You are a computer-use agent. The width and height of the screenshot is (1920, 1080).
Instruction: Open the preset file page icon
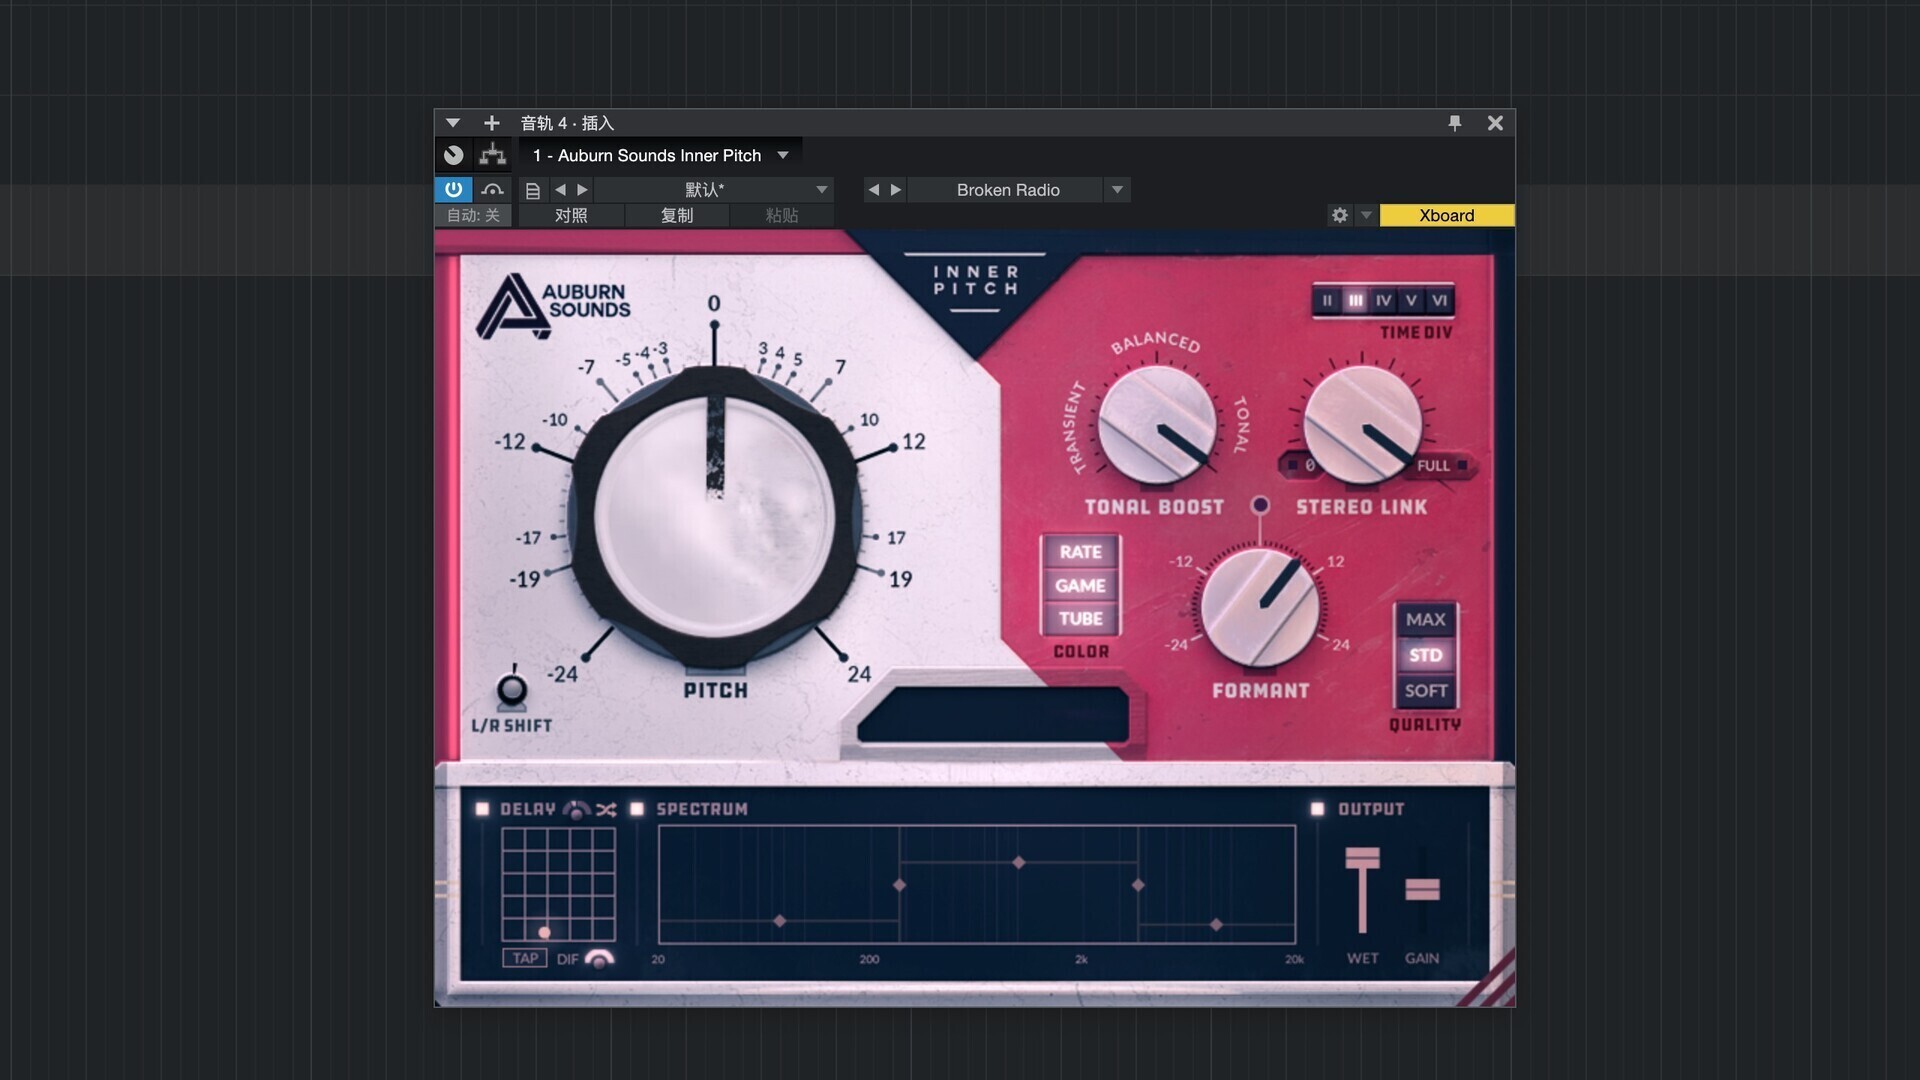click(x=533, y=190)
